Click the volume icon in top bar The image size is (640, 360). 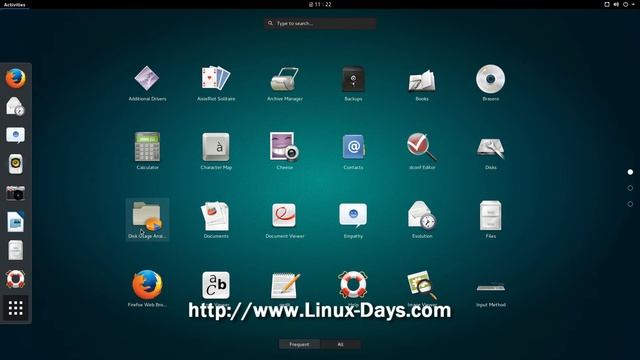tap(616, 4)
